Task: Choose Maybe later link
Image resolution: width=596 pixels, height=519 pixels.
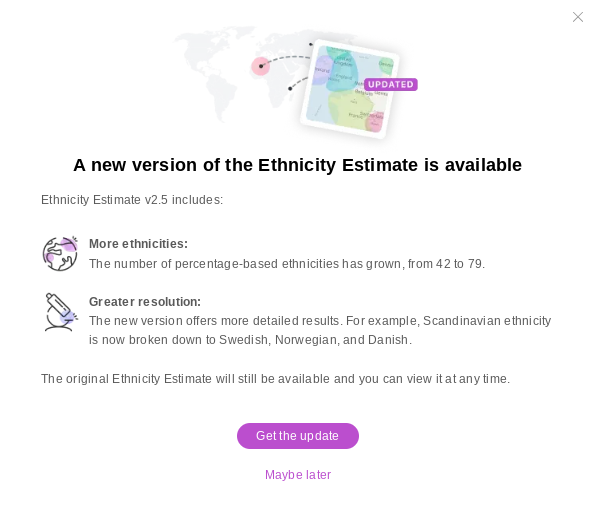Action: pyautogui.click(x=298, y=475)
